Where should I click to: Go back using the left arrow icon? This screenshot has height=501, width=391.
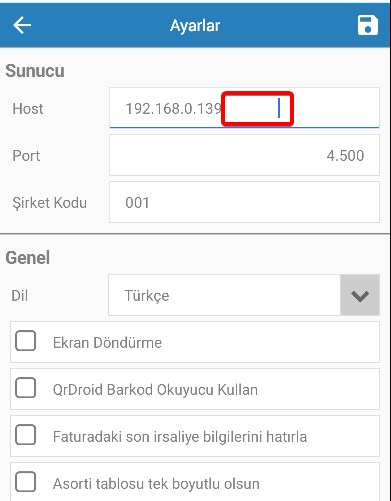click(x=22, y=25)
